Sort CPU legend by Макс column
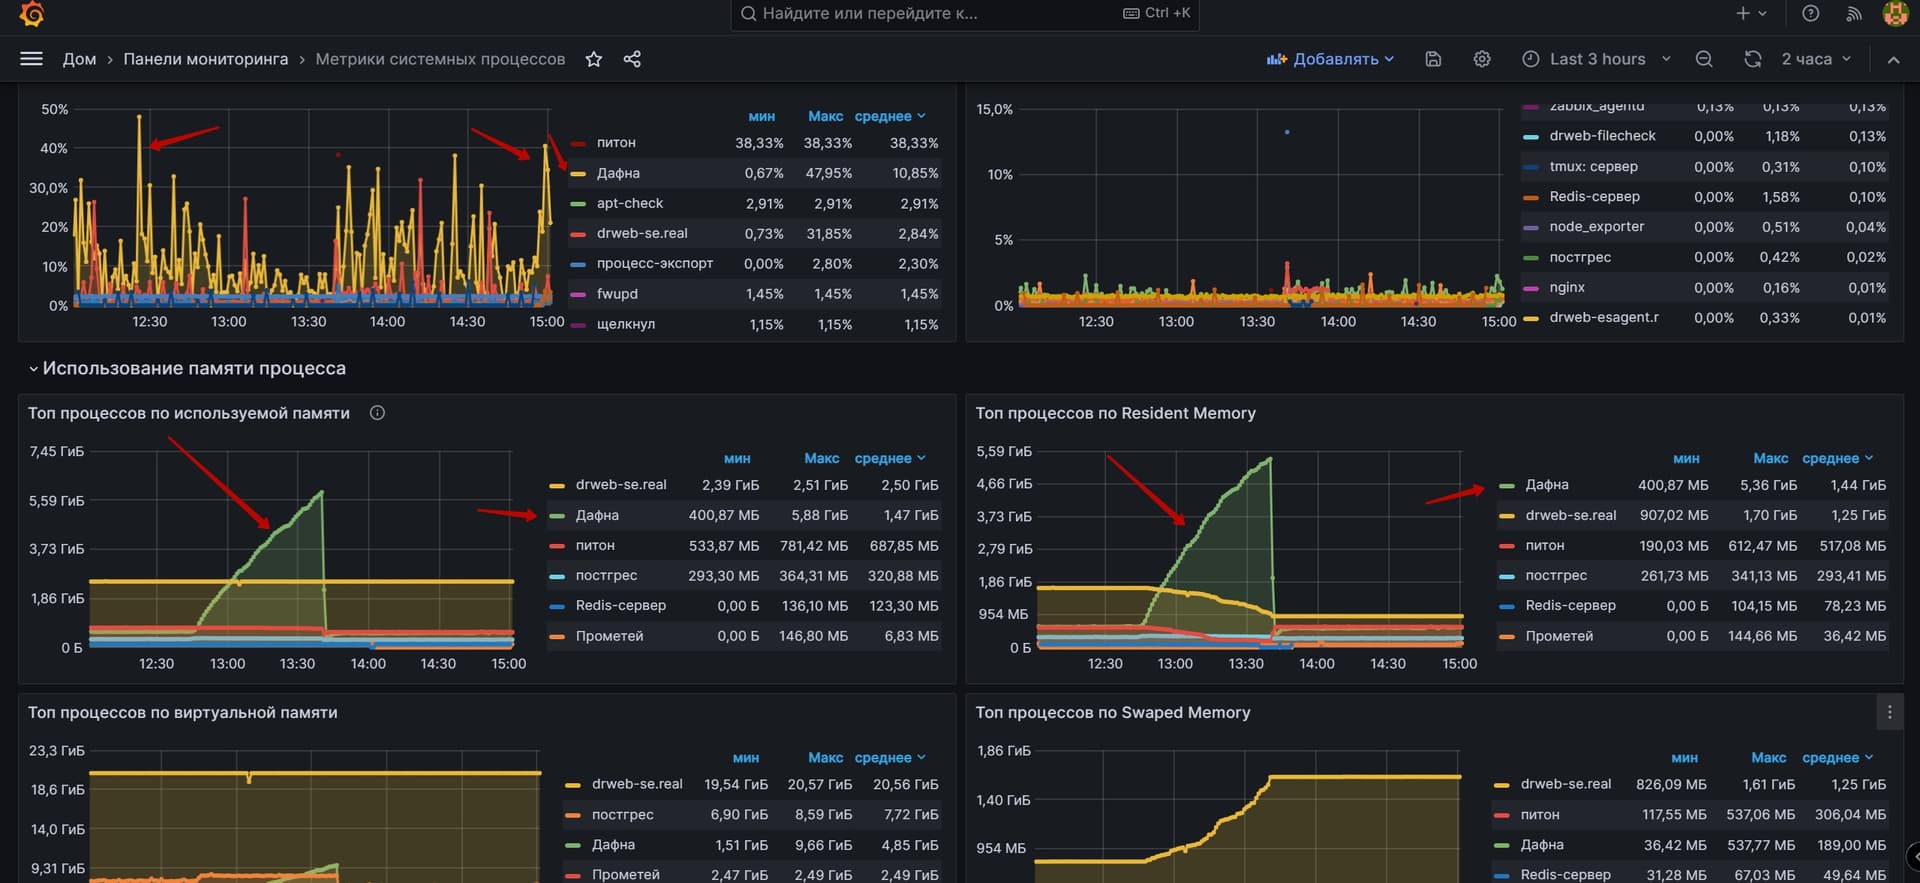 [x=825, y=116]
